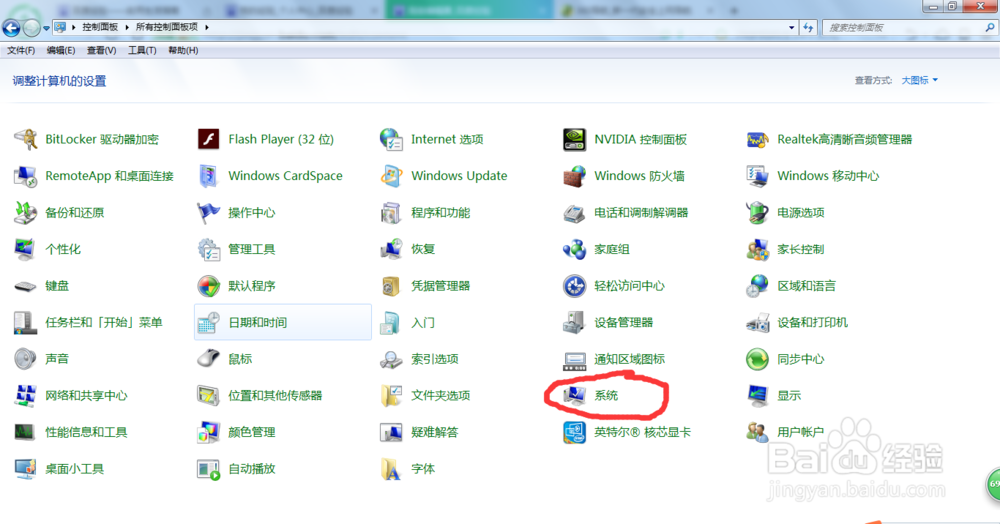
Task: Open 文件夹选项 link
Action: click(441, 396)
